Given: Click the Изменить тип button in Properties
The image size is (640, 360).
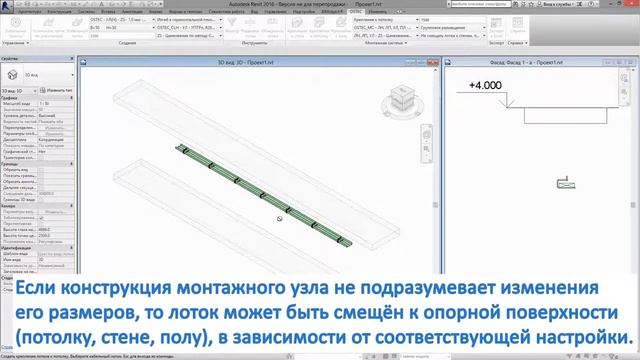Looking at the screenshot, I should point(57,91).
